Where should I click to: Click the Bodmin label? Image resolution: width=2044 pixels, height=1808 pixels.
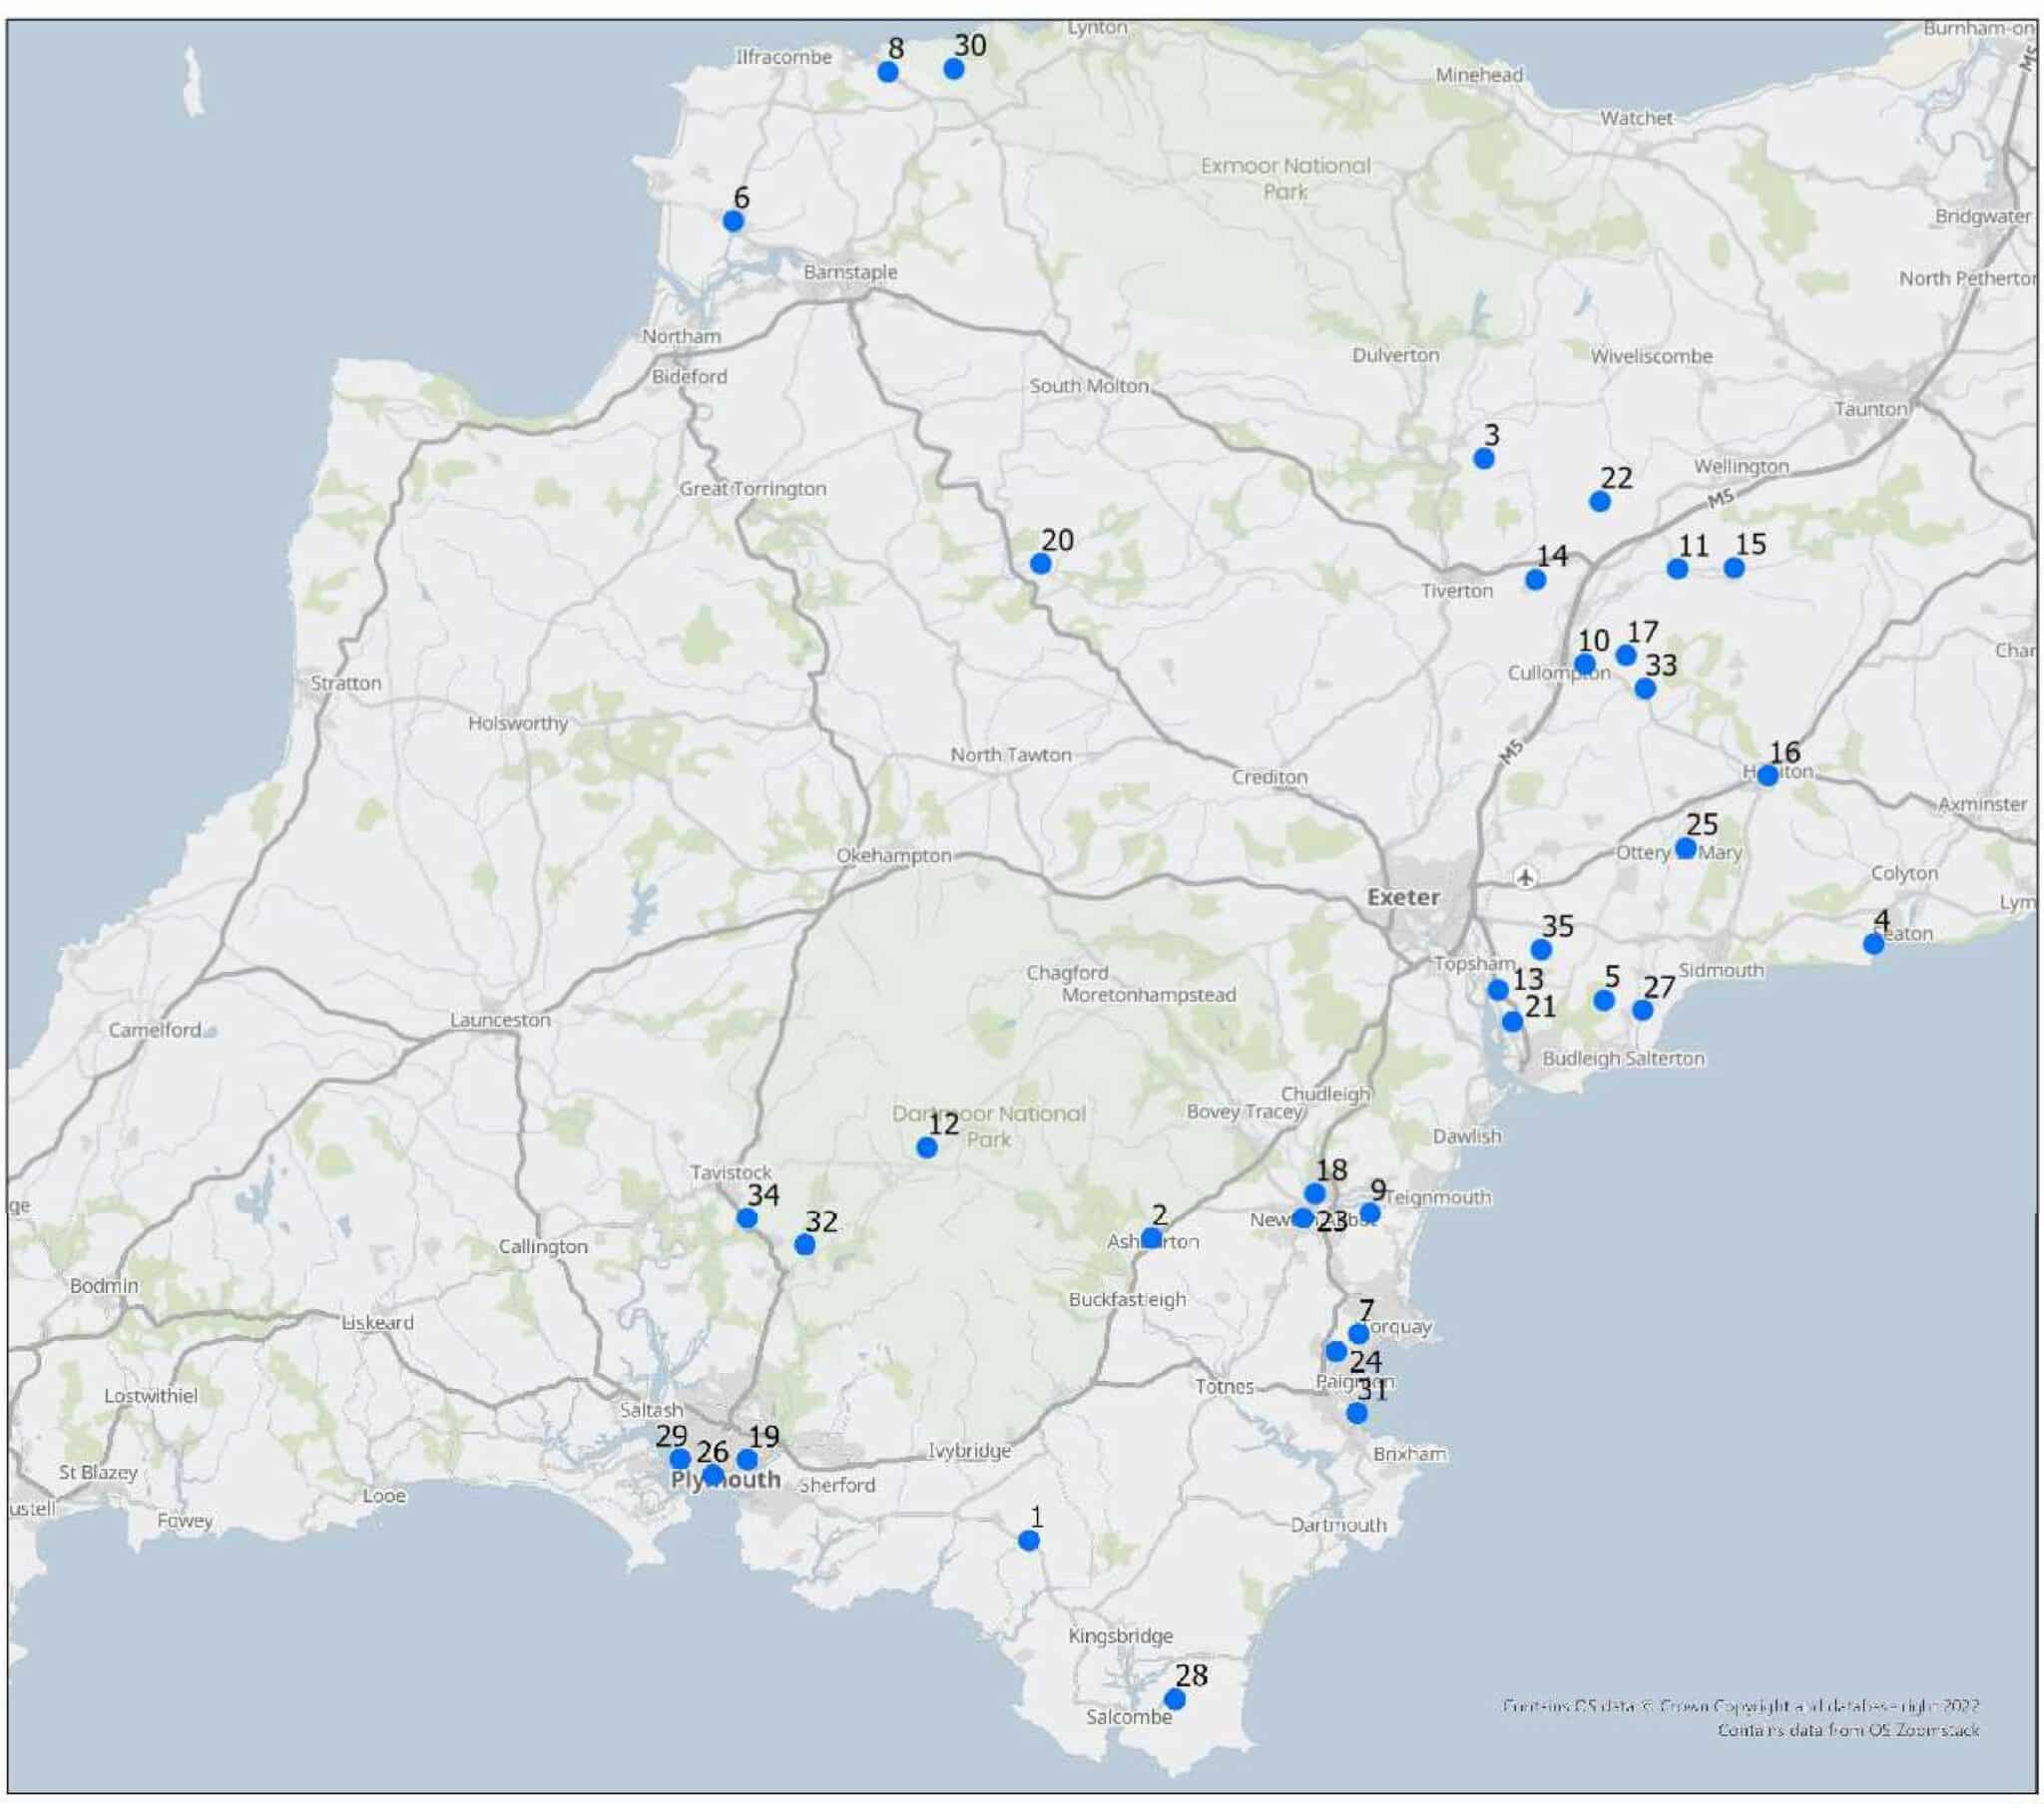pos(104,1286)
